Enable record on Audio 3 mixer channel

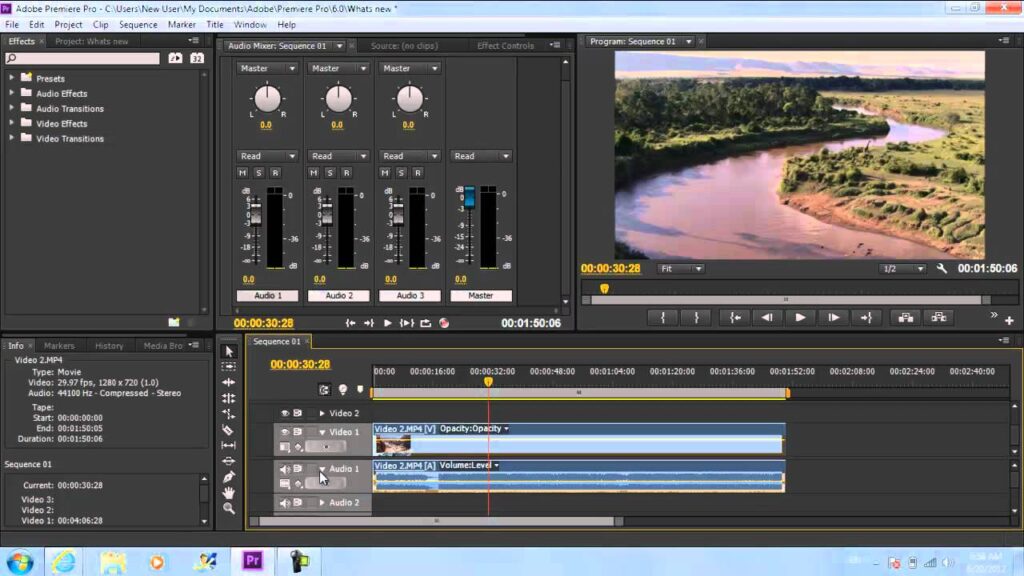417,172
